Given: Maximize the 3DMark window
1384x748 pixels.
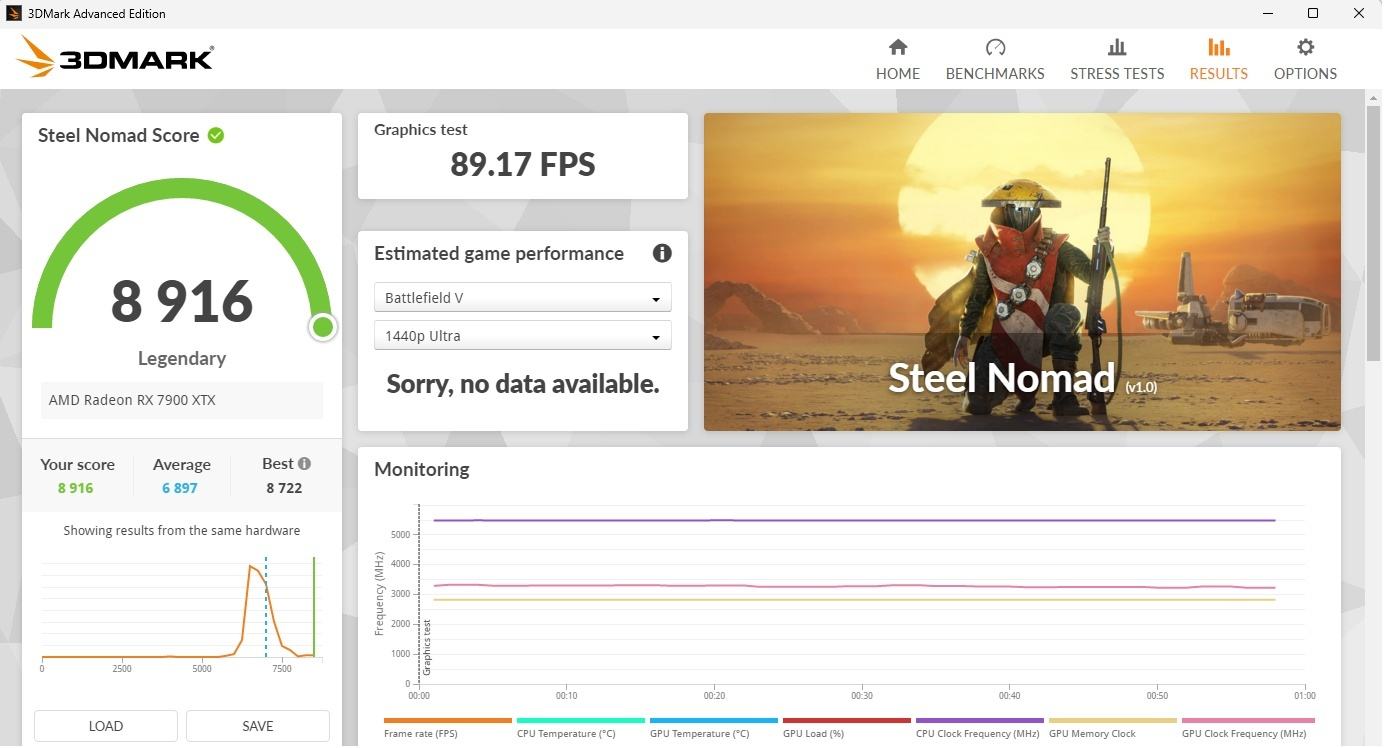Looking at the screenshot, I should pyautogui.click(x=1313, y=13).
